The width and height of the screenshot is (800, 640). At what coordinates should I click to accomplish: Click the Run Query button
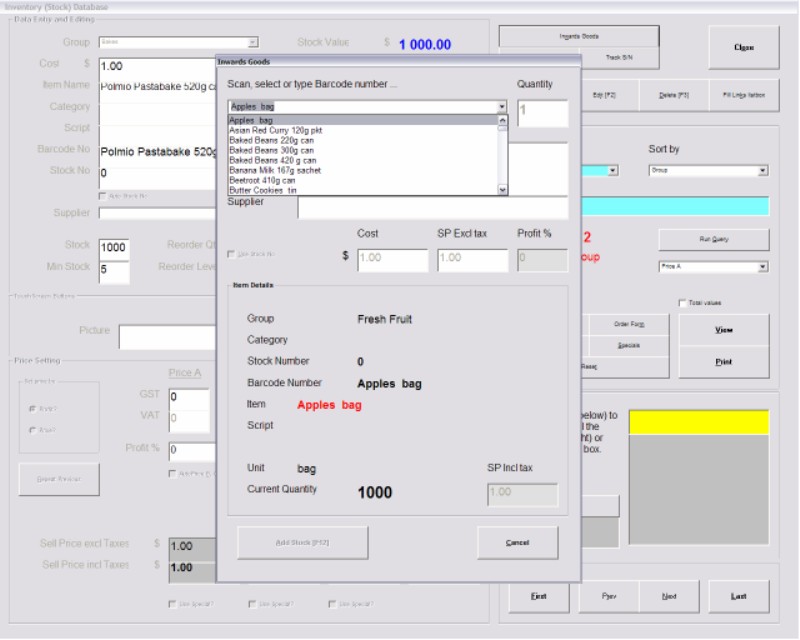tap(713, 239)
